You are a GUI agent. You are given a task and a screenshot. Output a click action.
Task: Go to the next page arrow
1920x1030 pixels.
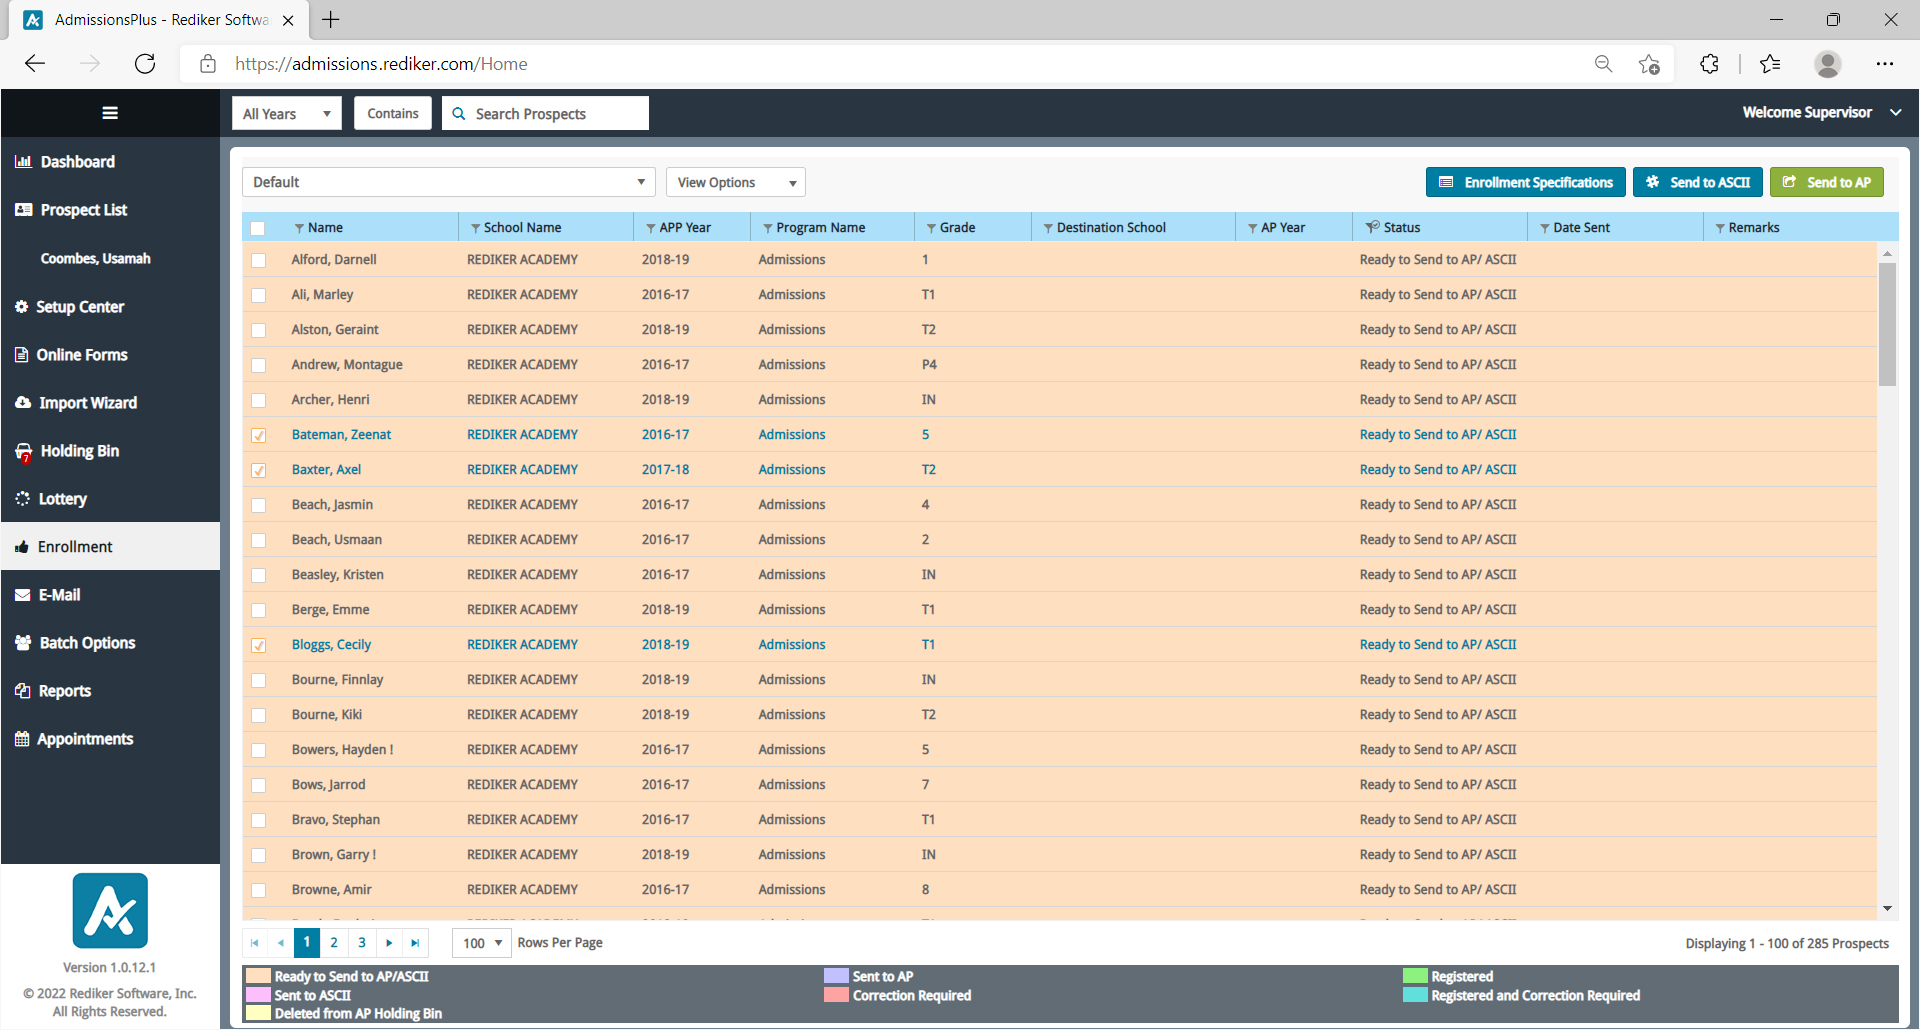click(x=390, y=943)
